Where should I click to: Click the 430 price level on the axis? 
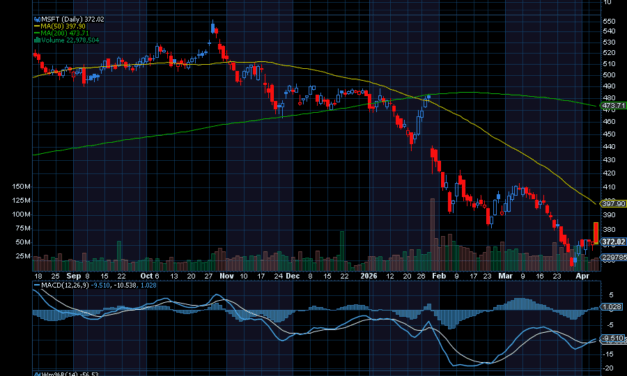(x=609, y=160)
